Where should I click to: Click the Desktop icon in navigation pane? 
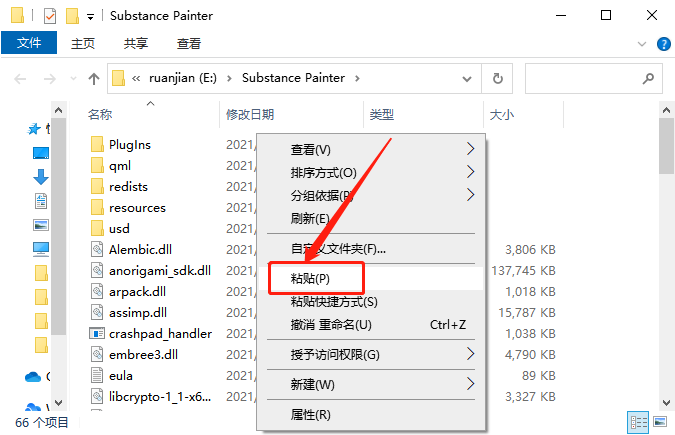point(41,153)
